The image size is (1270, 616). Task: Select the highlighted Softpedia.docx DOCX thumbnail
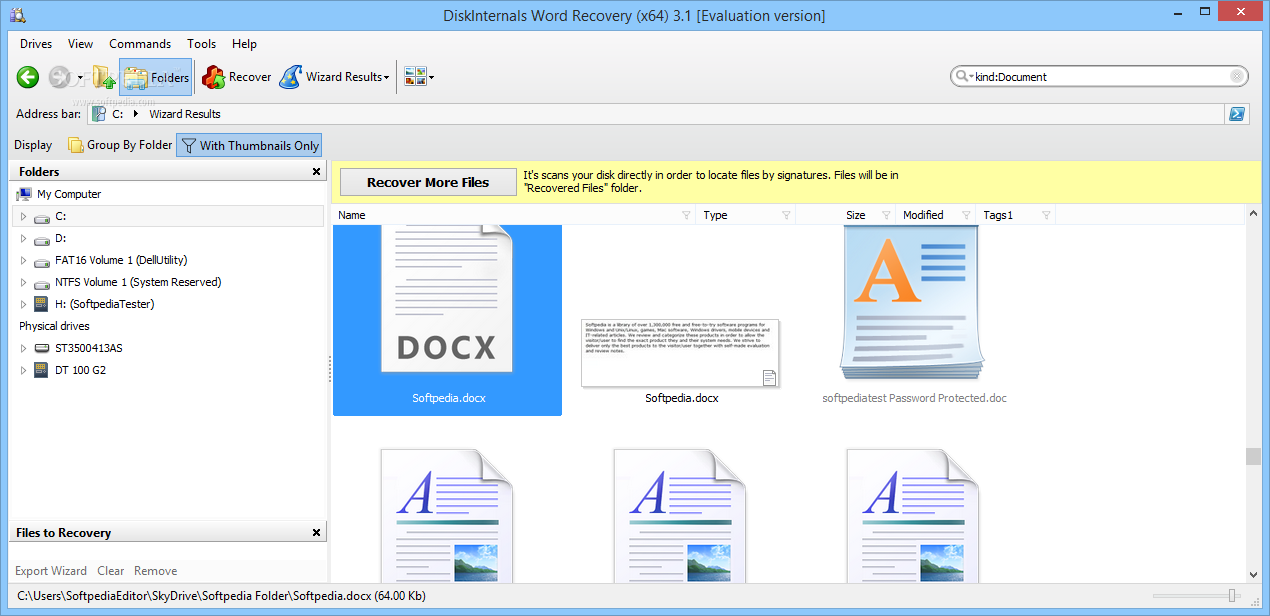[x=447, y=319]
